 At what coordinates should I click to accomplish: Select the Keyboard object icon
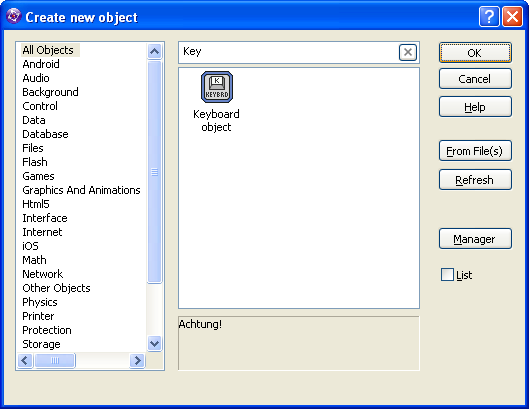click(x=217, y=87)
